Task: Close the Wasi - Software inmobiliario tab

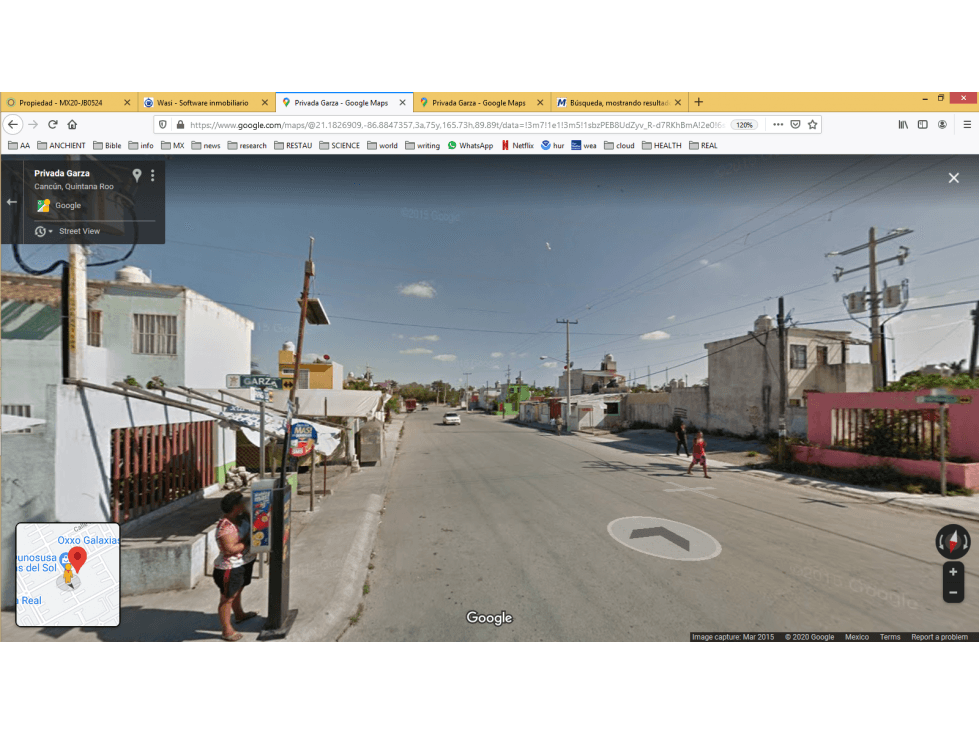Action: click(265, 102)
